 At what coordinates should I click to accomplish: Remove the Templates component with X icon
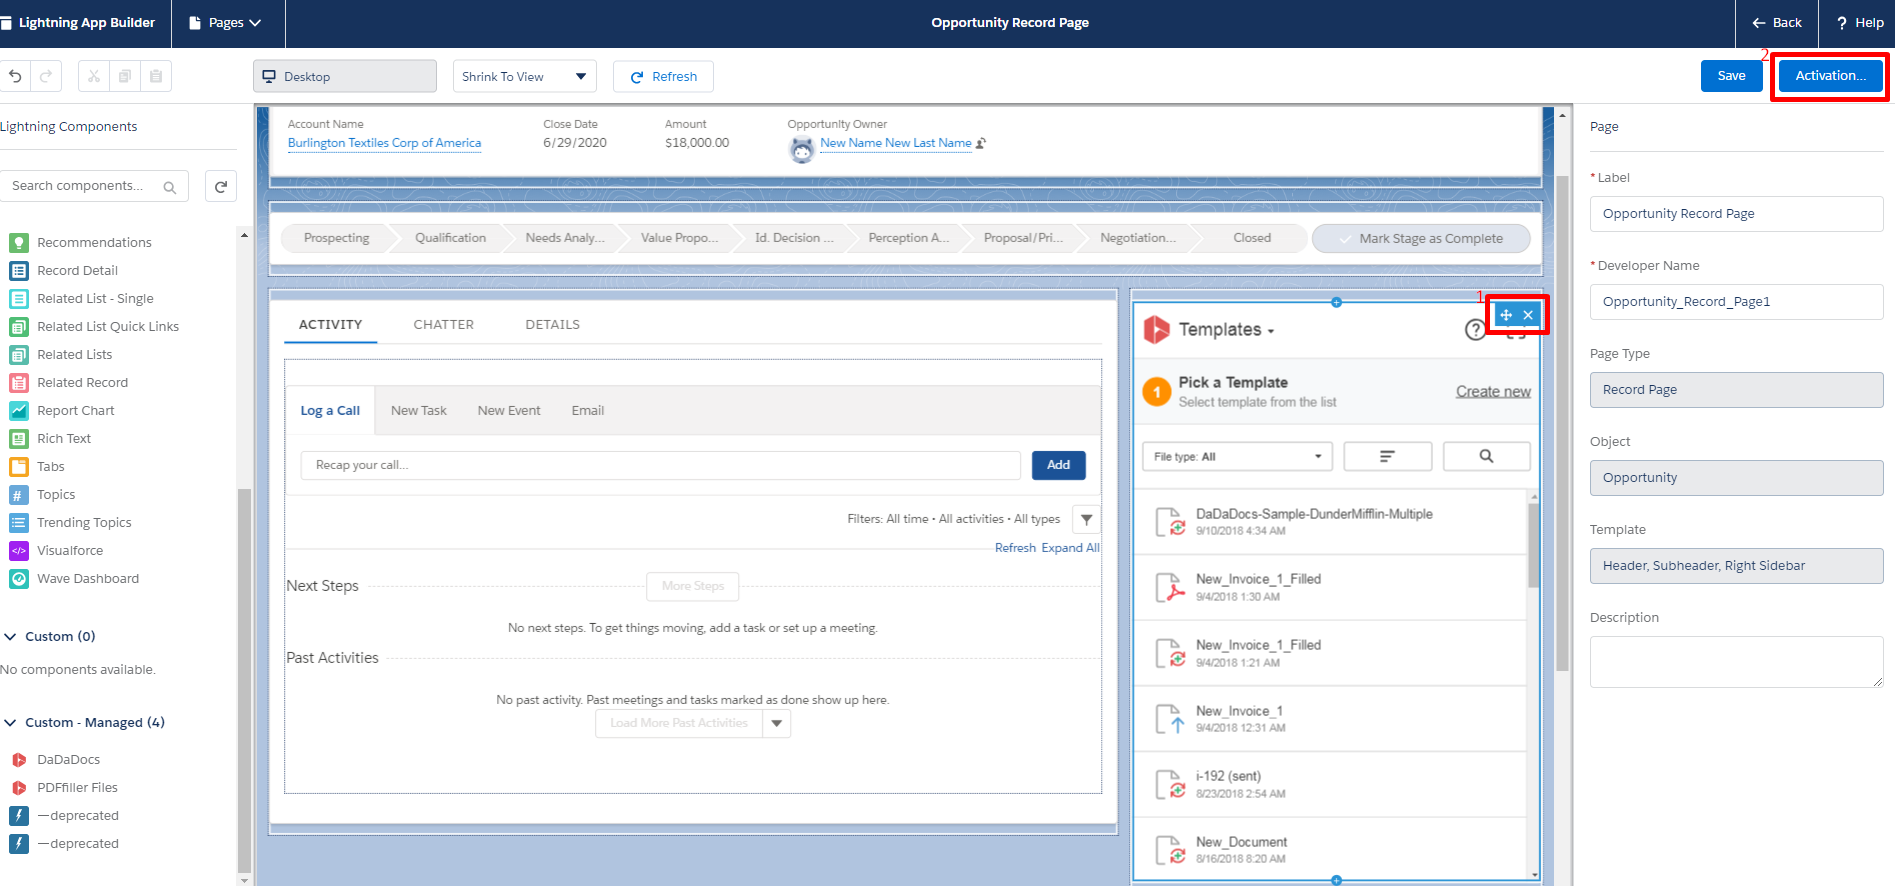pos(1528,315)
